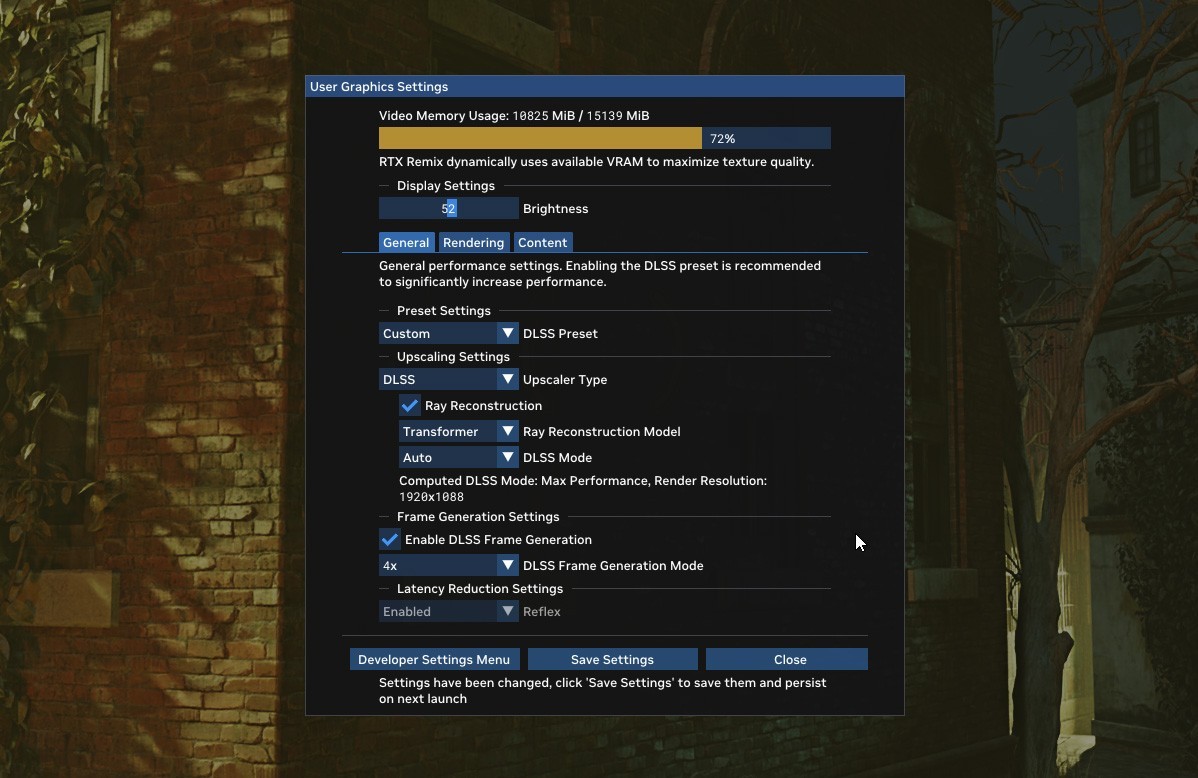Image resolution: width=1198 pixels, height=778 pixels.
Task: Click the Computed DLSS Mode info text
Action: tap(583, 488)
